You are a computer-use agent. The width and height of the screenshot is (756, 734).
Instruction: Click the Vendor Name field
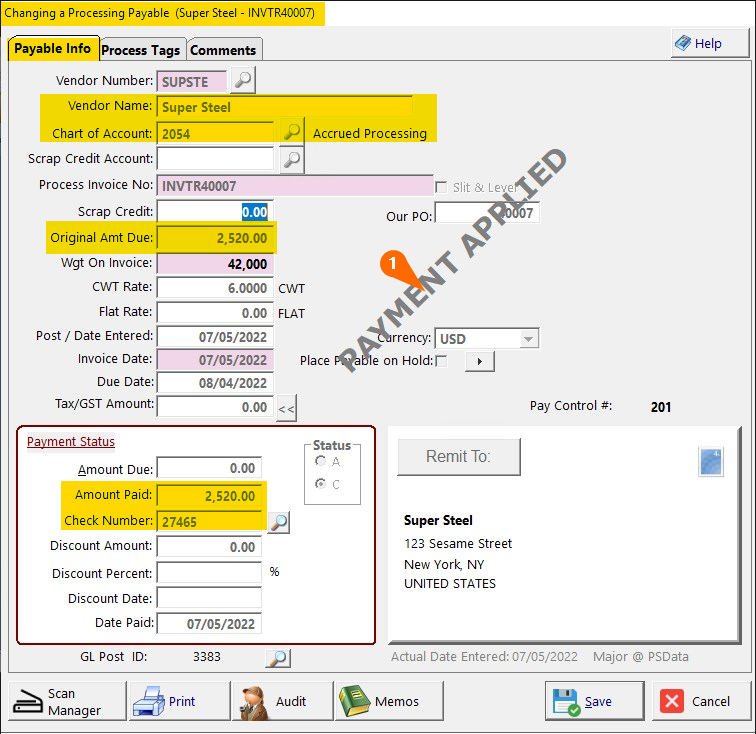coord(284,107)
